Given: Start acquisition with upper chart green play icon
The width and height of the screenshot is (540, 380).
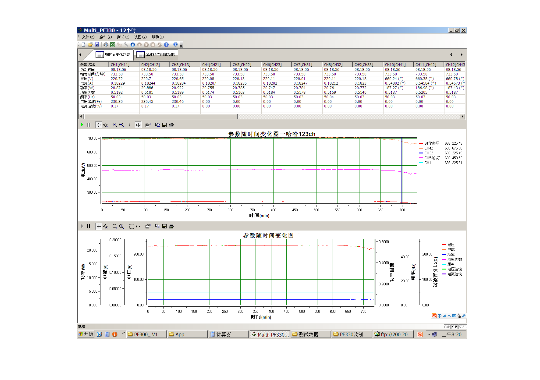Looking at the screenshot, I should tap(82, 125).
